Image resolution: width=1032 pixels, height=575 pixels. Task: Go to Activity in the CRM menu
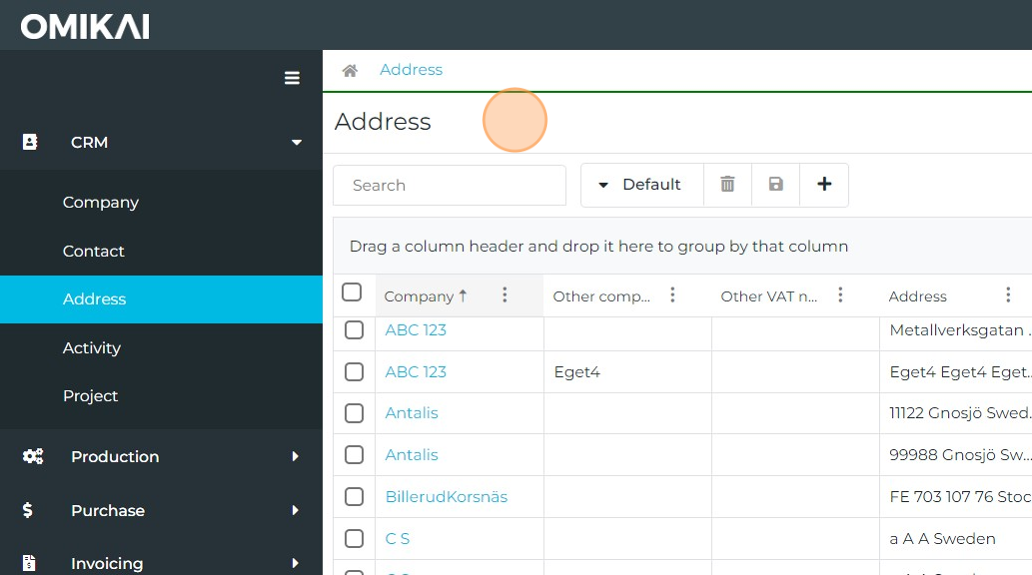point(92,348)
